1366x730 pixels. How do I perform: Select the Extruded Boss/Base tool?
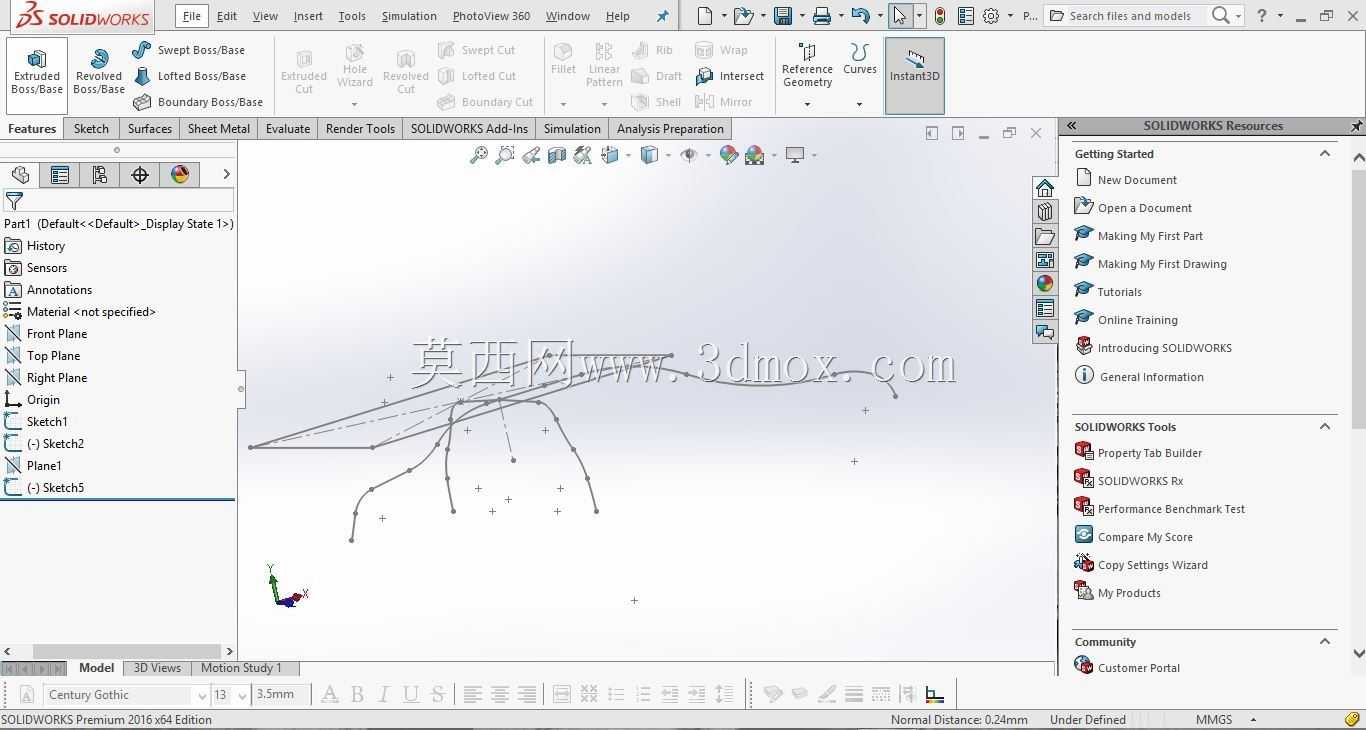37,74
